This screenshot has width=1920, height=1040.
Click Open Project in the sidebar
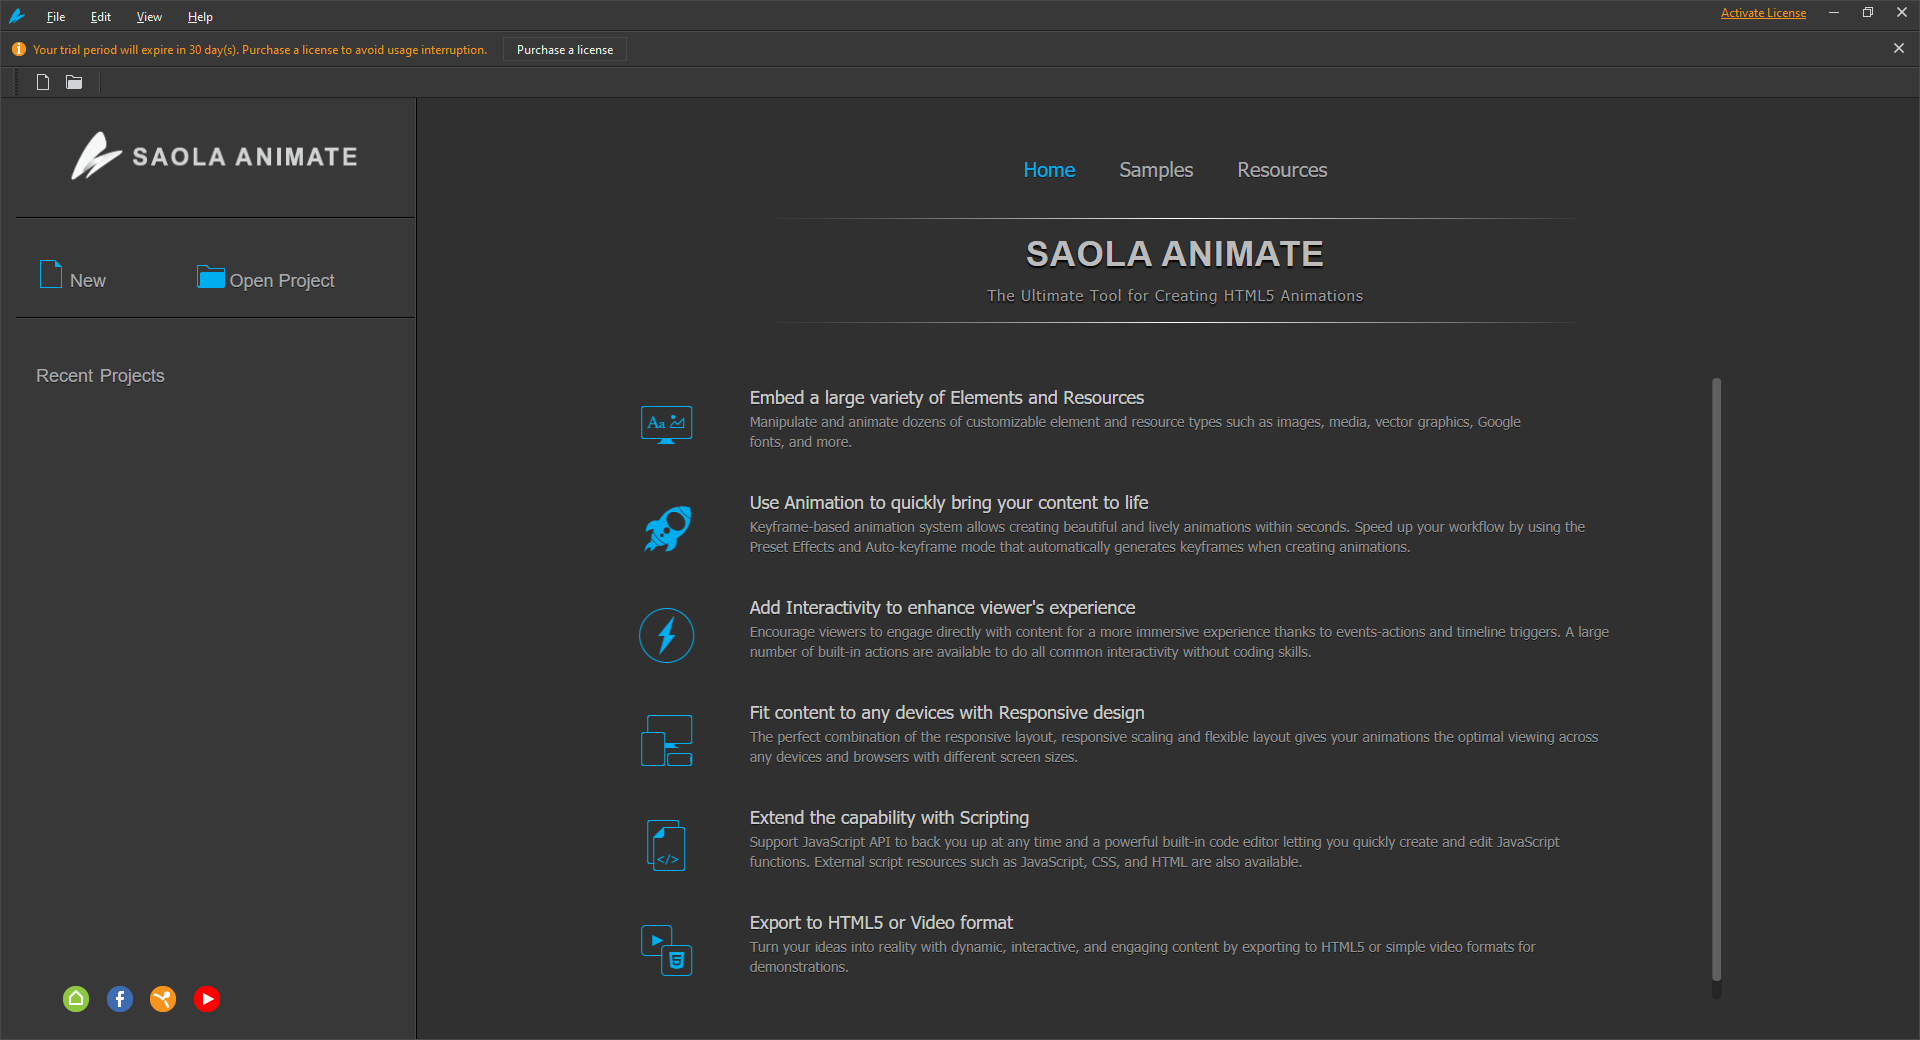click(x=266, y=279)
